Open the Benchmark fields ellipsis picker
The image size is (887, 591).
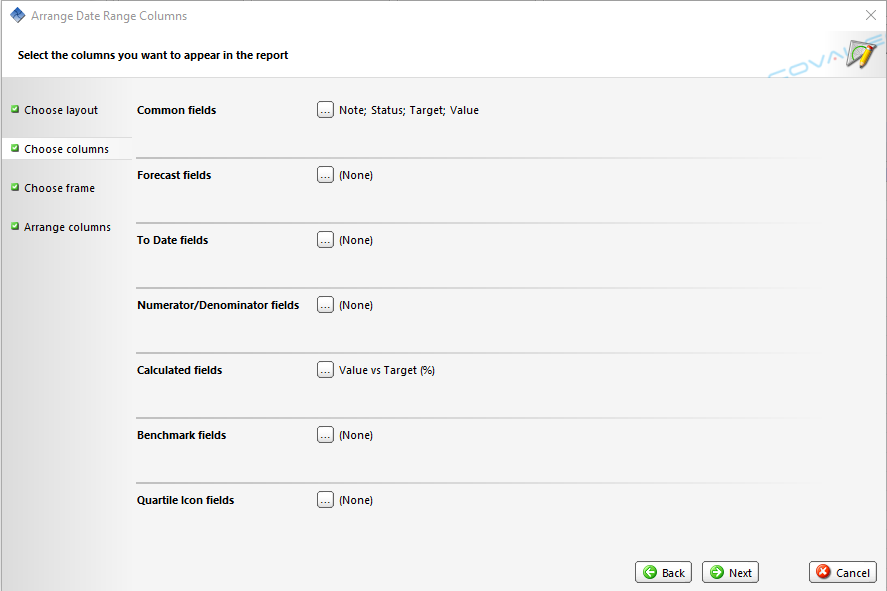(325, 435)
